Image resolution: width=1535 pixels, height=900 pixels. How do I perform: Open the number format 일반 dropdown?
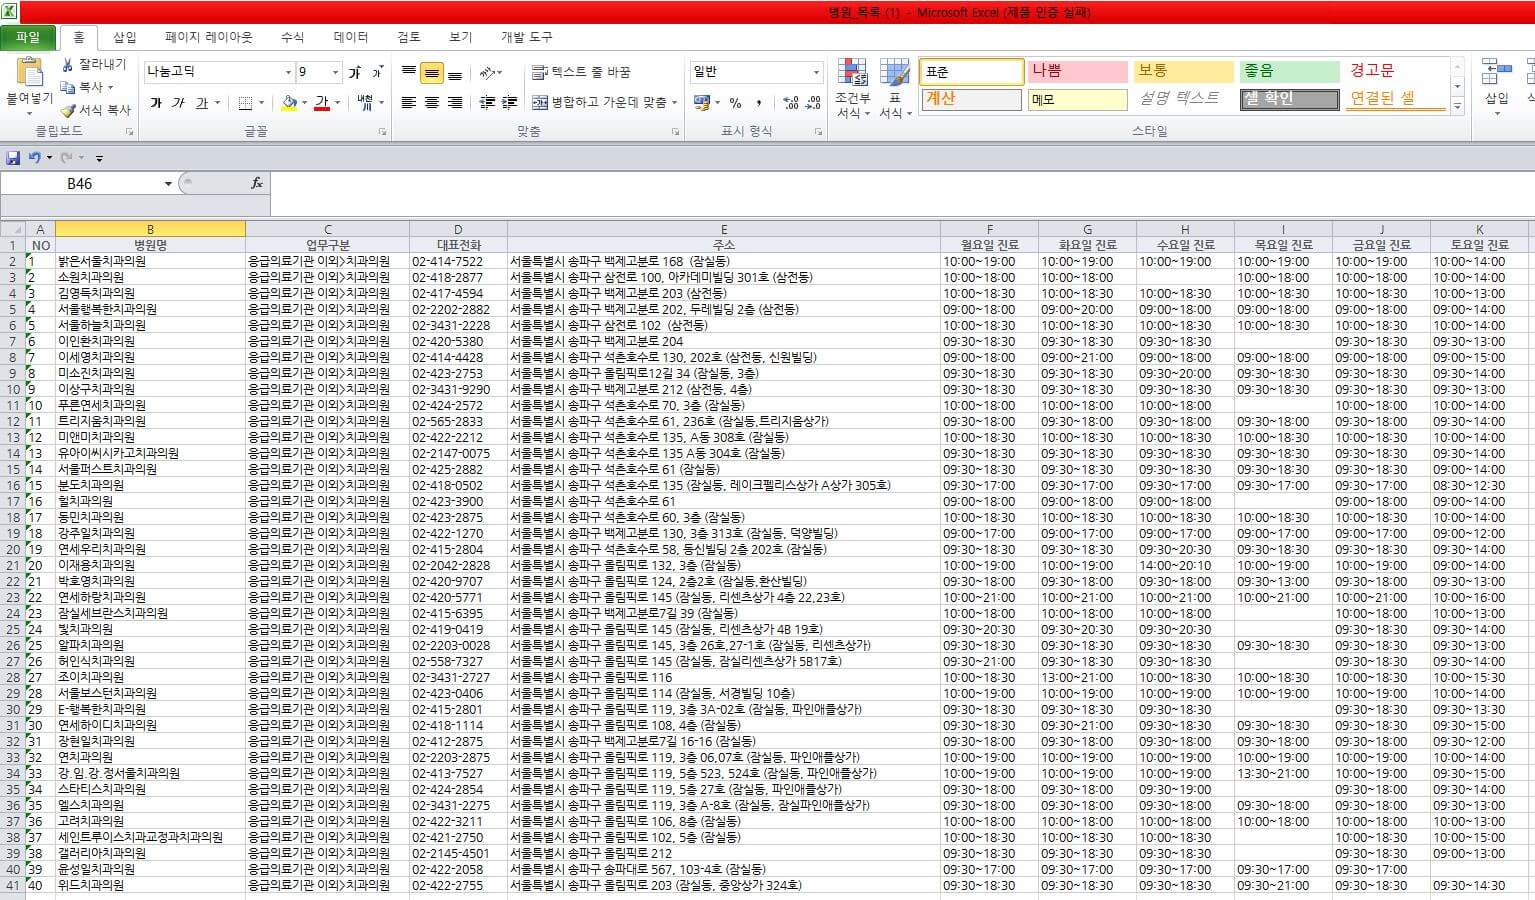(x=816, y=72)
